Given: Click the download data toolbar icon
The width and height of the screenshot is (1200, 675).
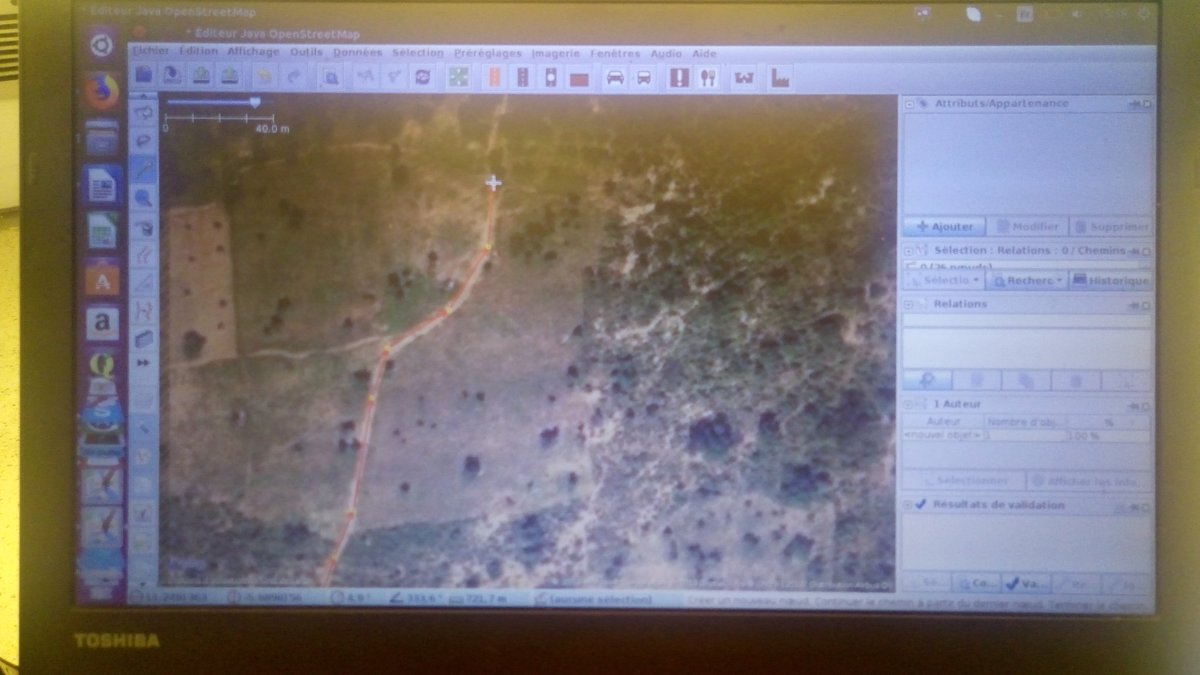Looking at the screenshot, I should tap(201, 75).
